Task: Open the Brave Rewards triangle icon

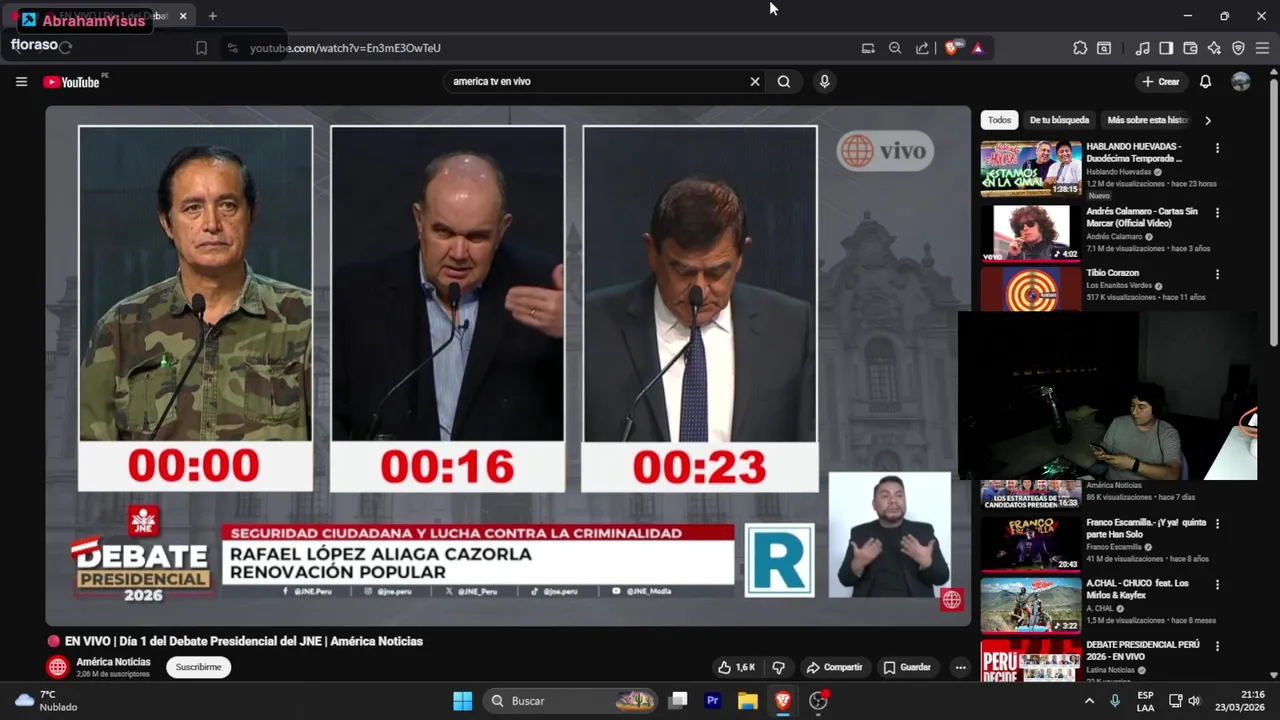Action: point(978,48)
